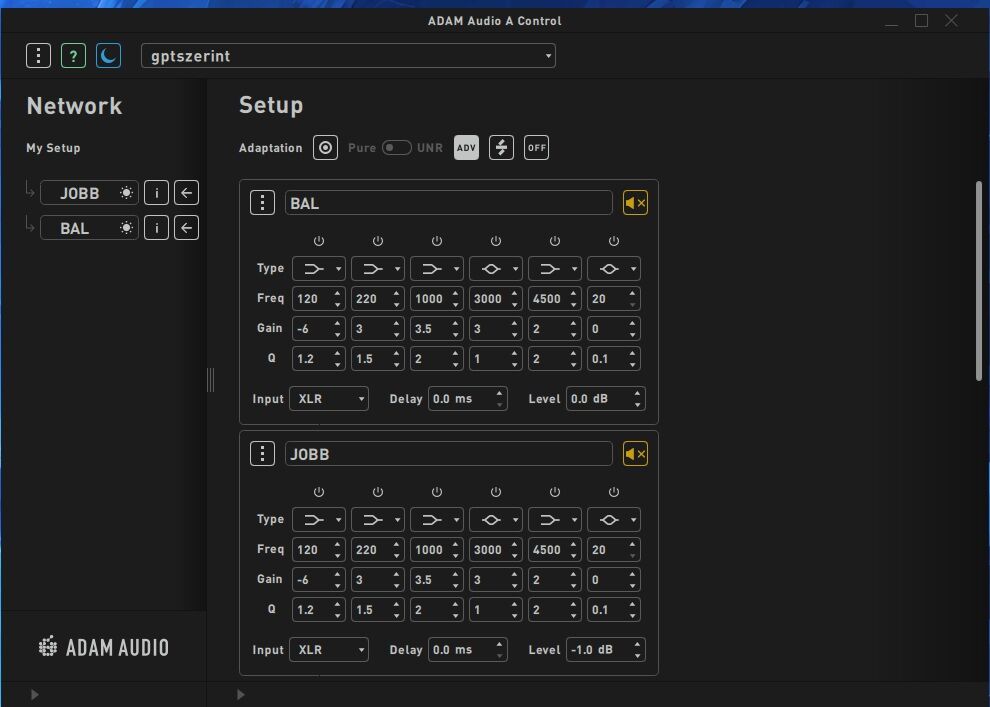Click the JOBB Delay 0.0 ms field
The height and width of the screenshot is (707, 990).
point(467,650)
